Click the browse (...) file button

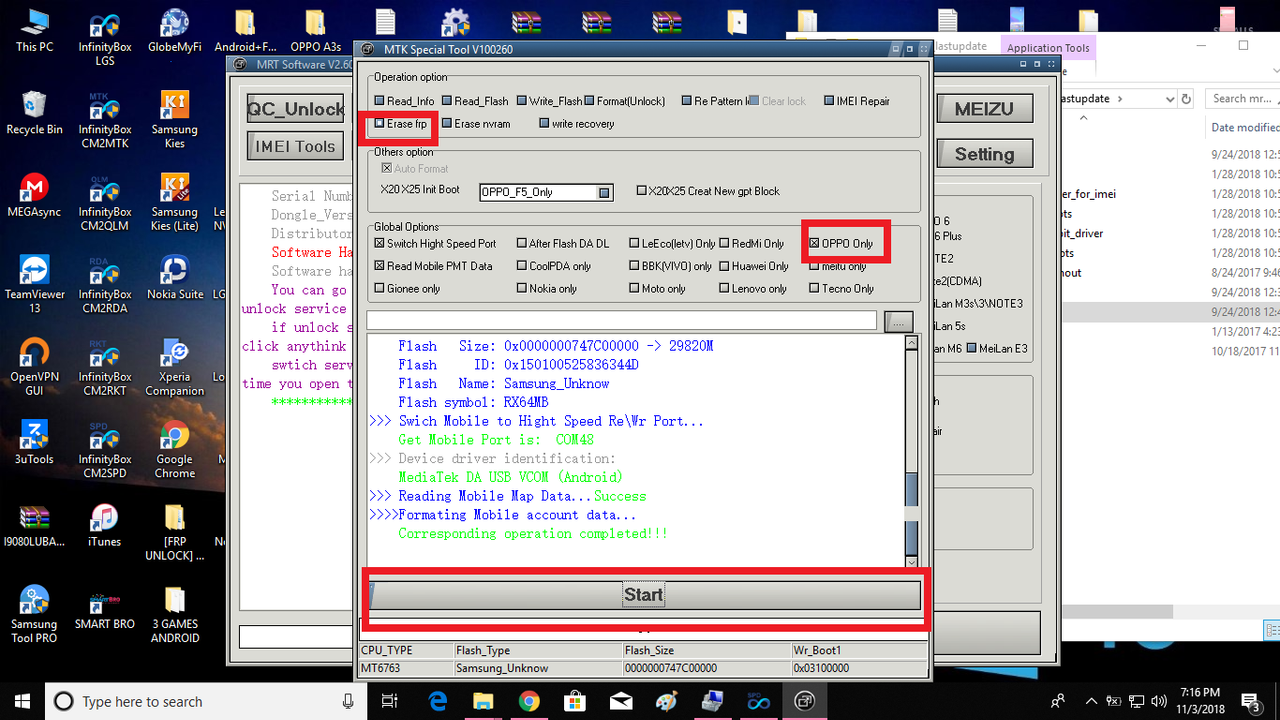pos(899,321)
